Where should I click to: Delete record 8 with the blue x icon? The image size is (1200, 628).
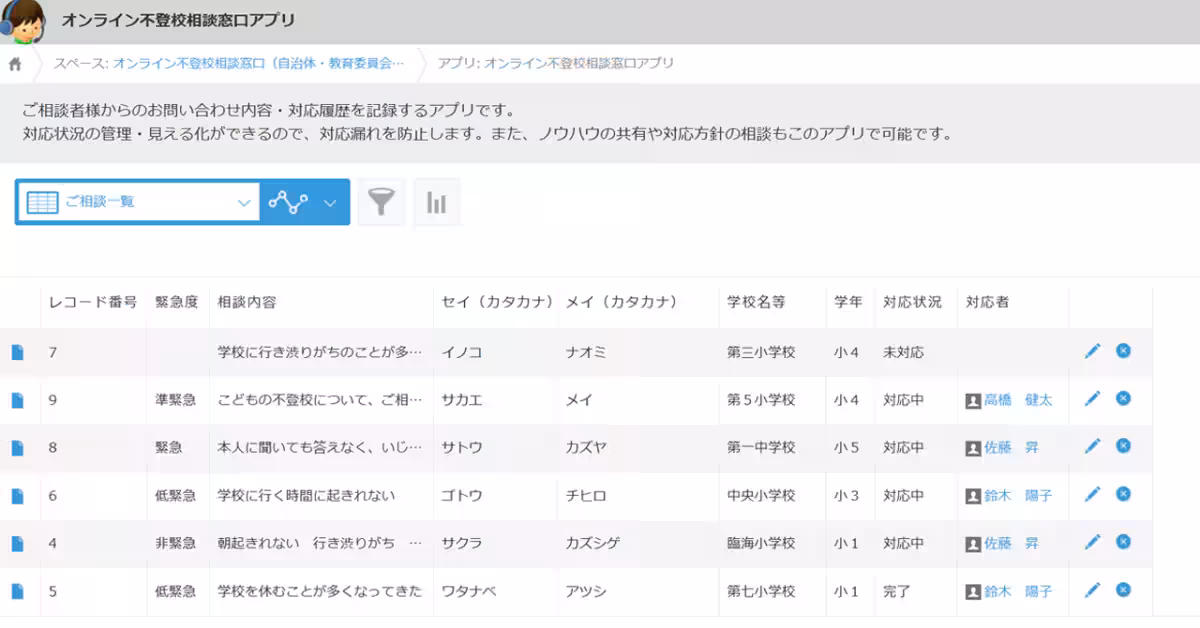pyautogui.click(x=1122, y=447)
